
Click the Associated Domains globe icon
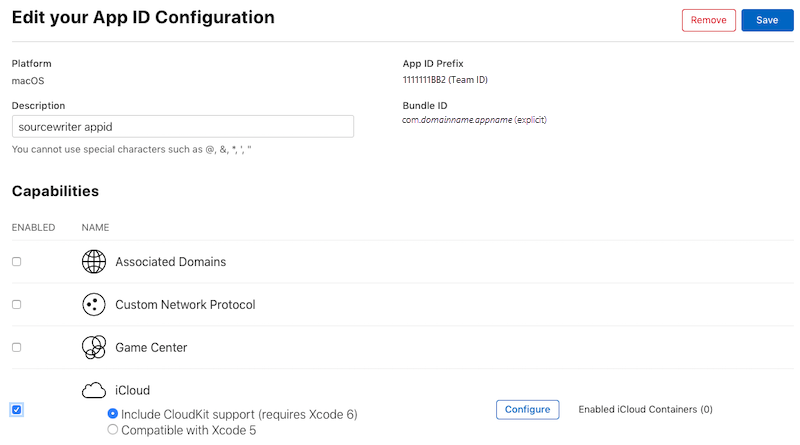click(x=94, y=262)
